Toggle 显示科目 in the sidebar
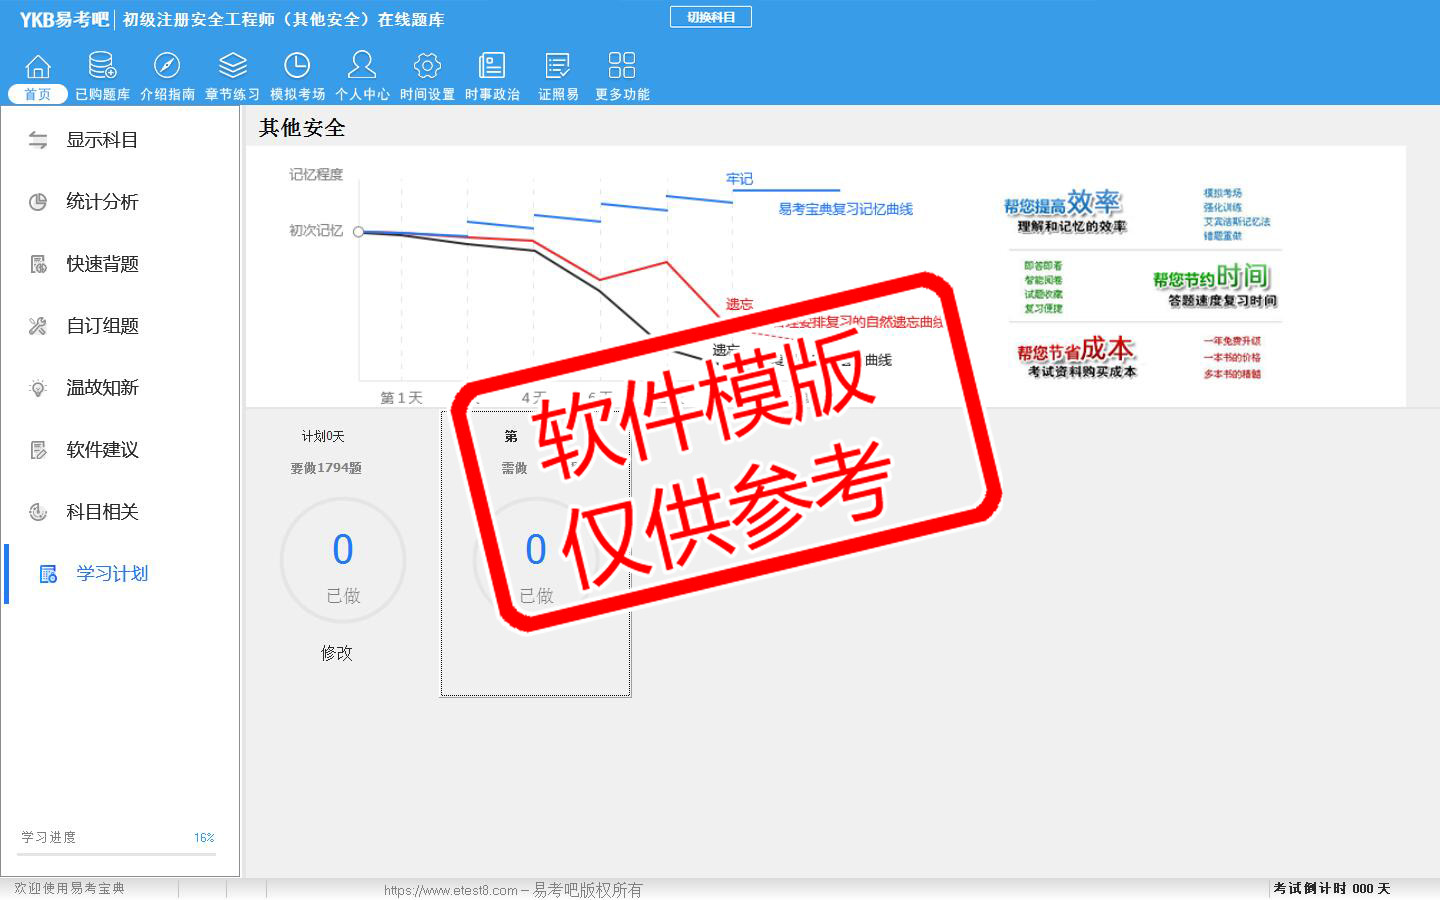Screen dimensions: 1440x900 click(101, 141)
